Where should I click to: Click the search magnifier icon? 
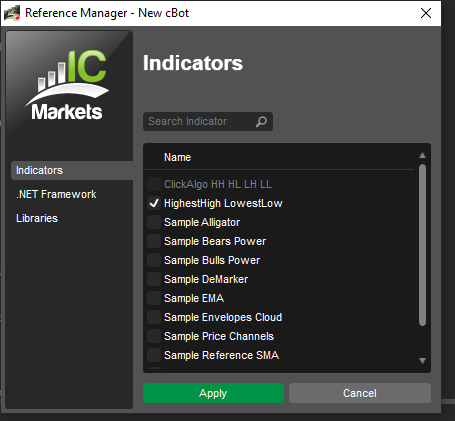[261, 122]
